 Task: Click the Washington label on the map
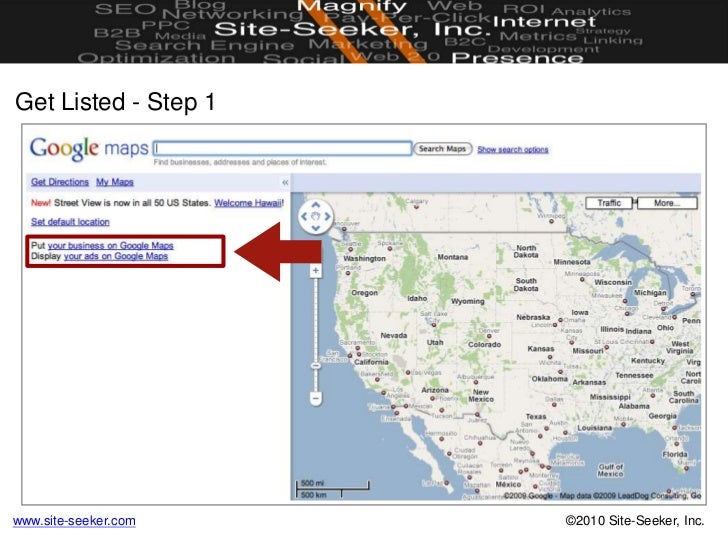[364, 259]
